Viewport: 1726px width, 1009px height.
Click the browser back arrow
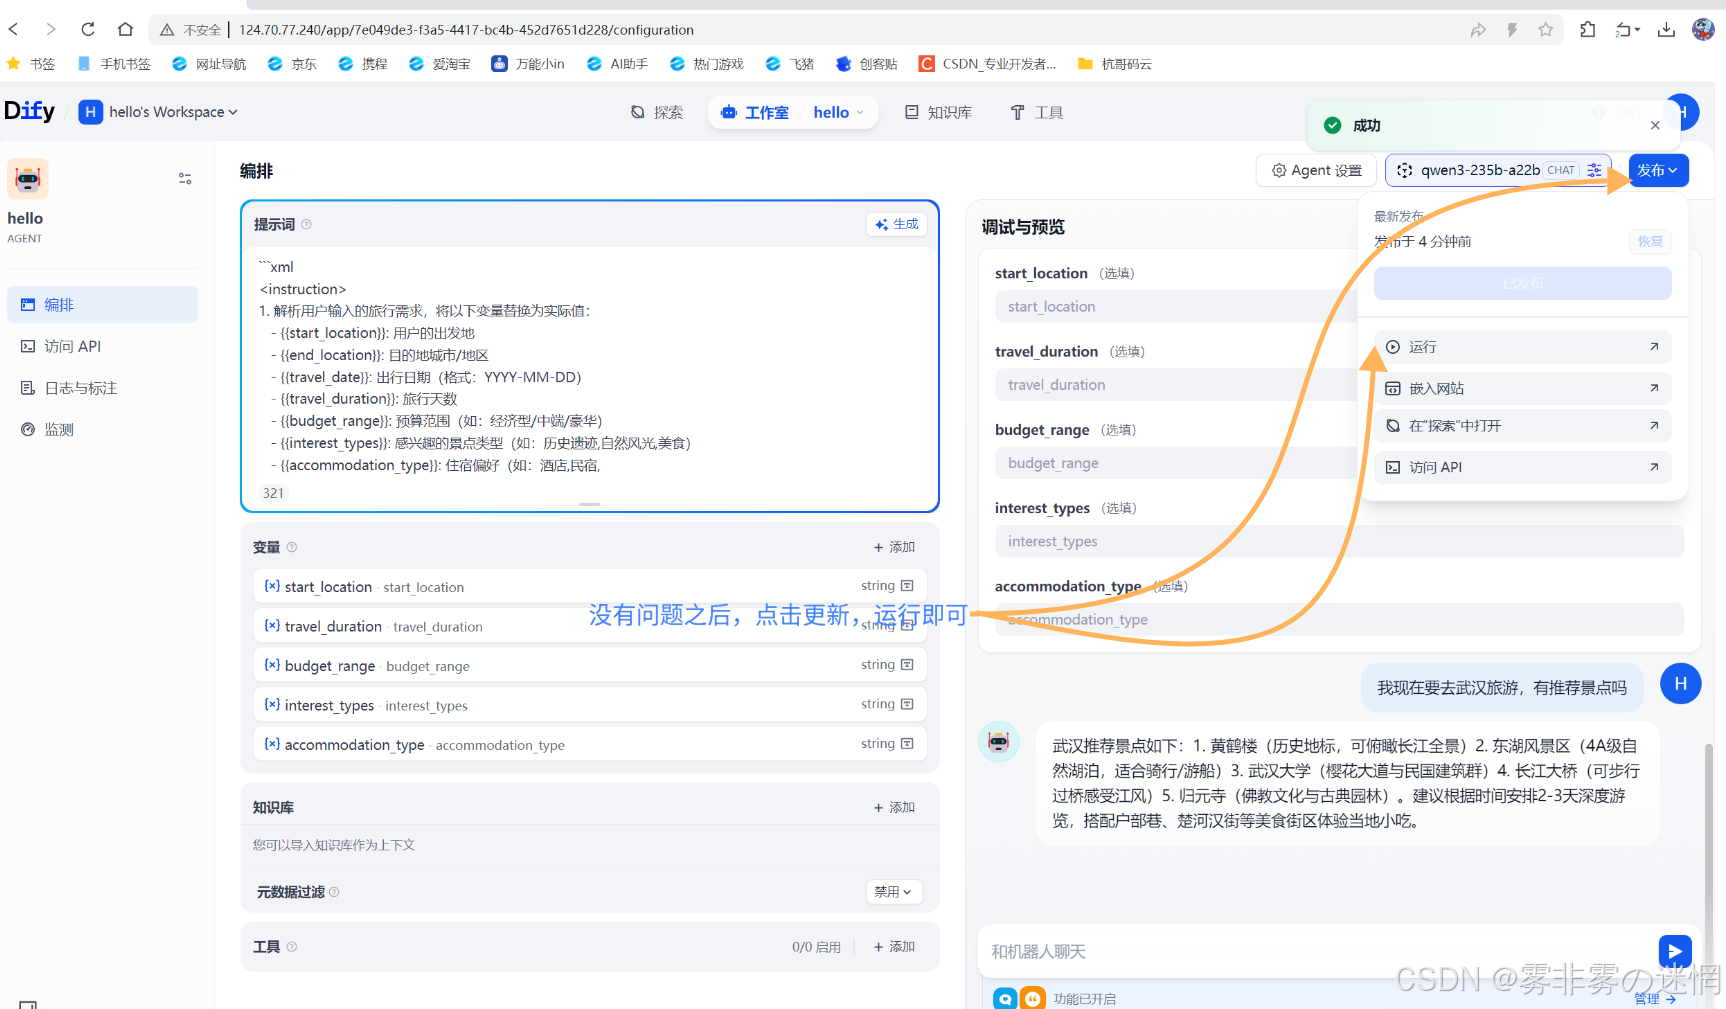click(14, 30)
